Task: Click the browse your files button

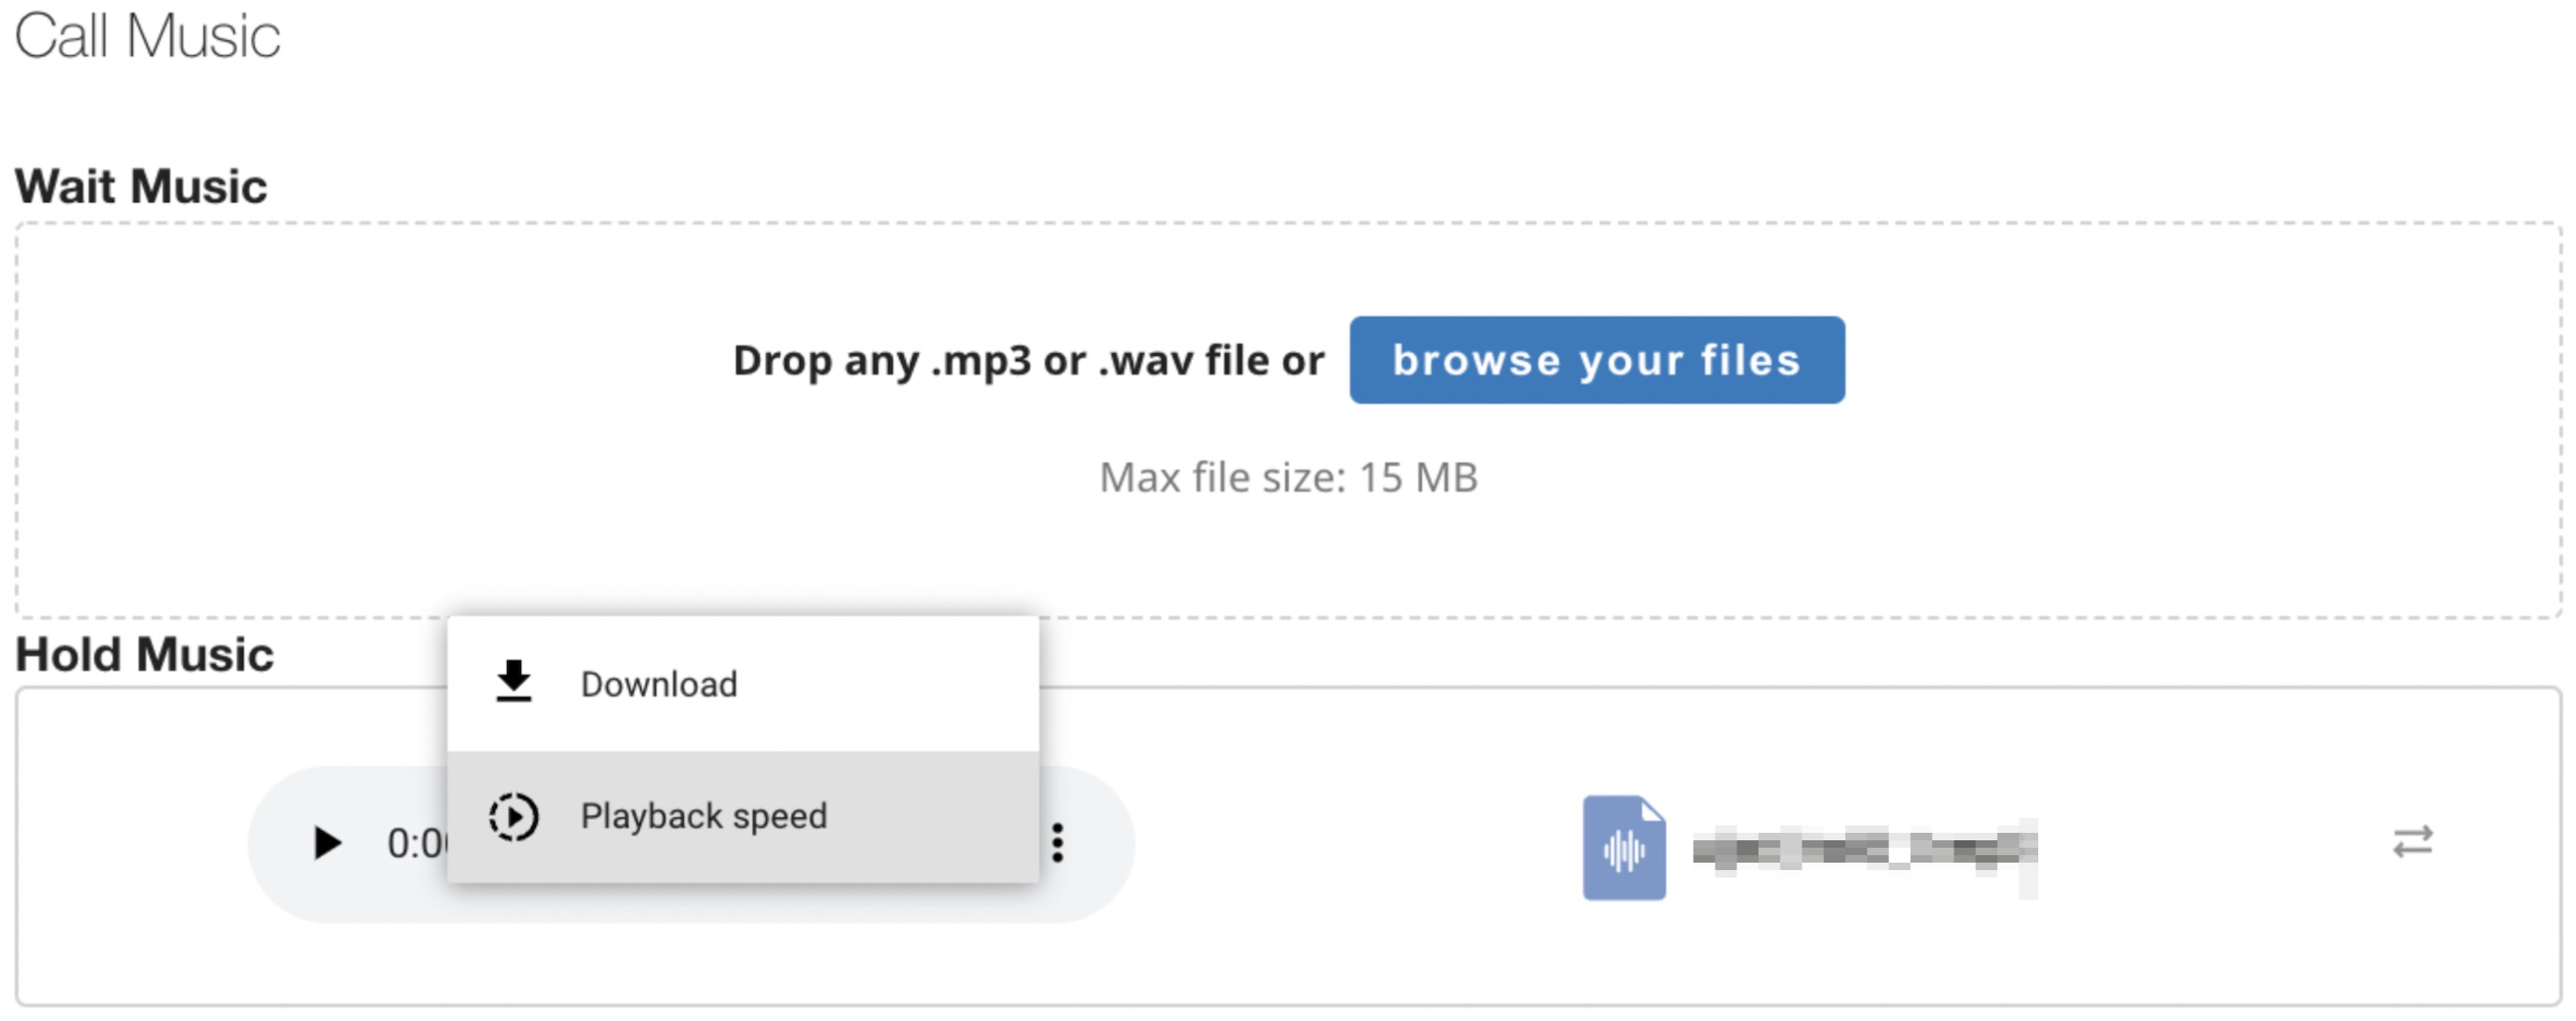Action: coord(1596,360)
